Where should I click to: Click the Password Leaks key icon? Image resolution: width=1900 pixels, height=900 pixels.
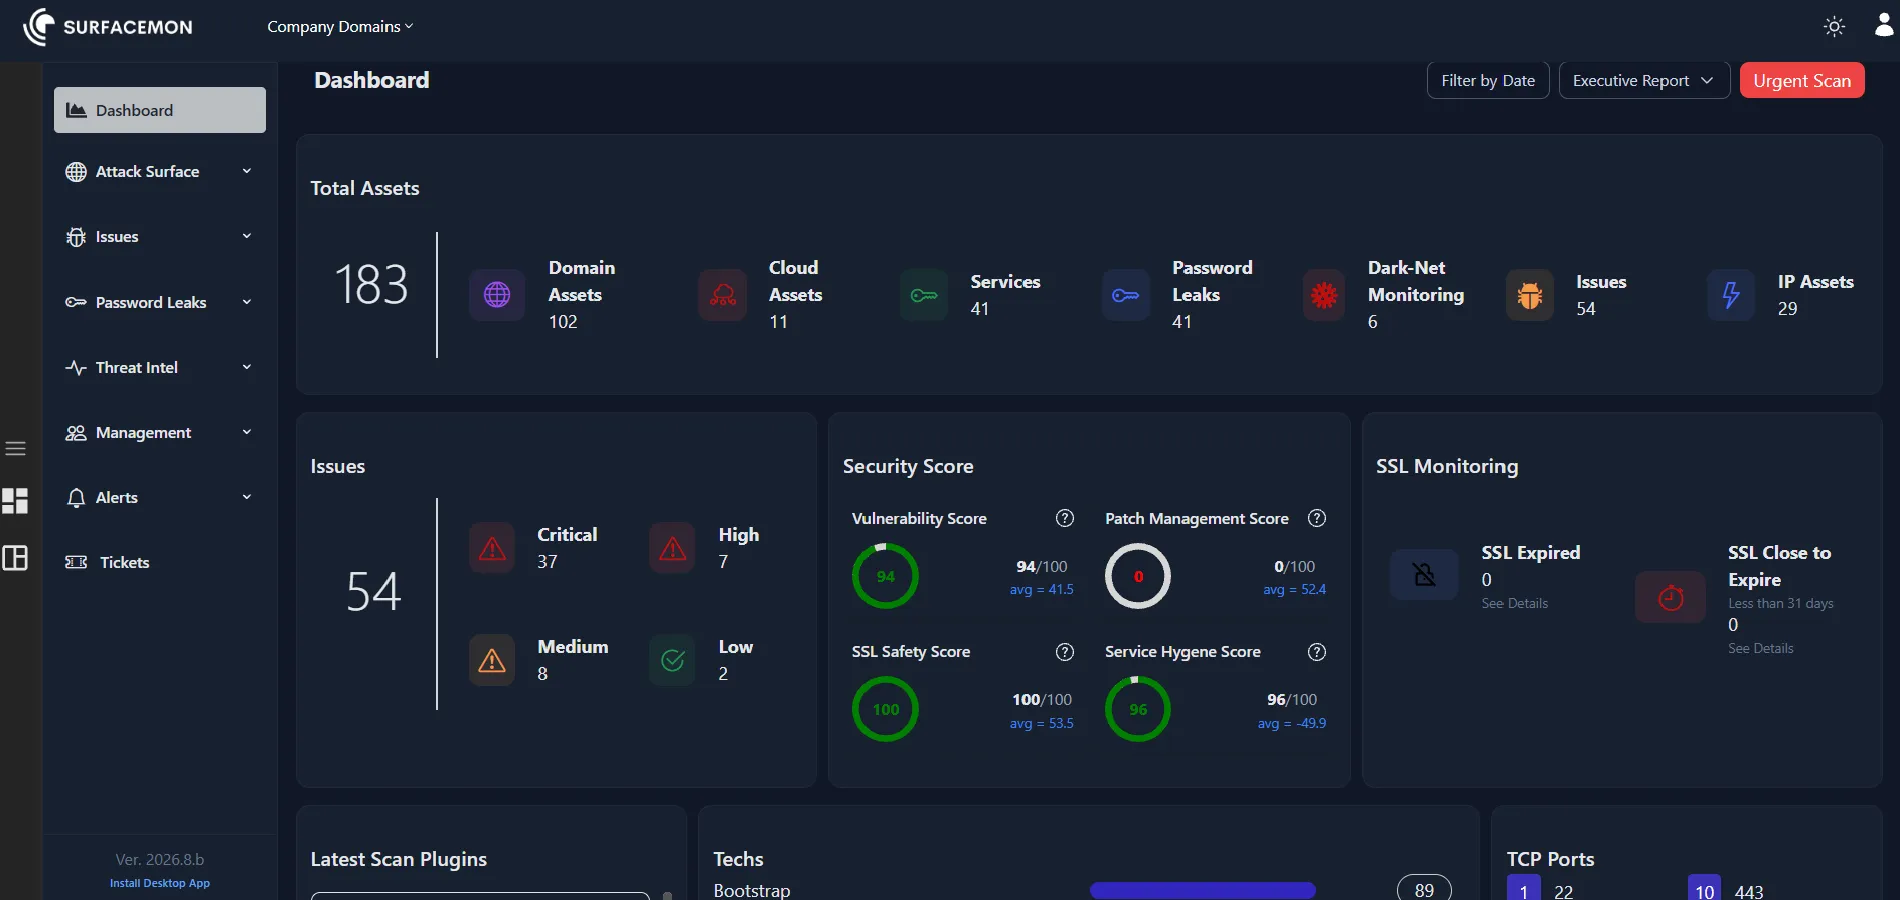point(1126,295)
